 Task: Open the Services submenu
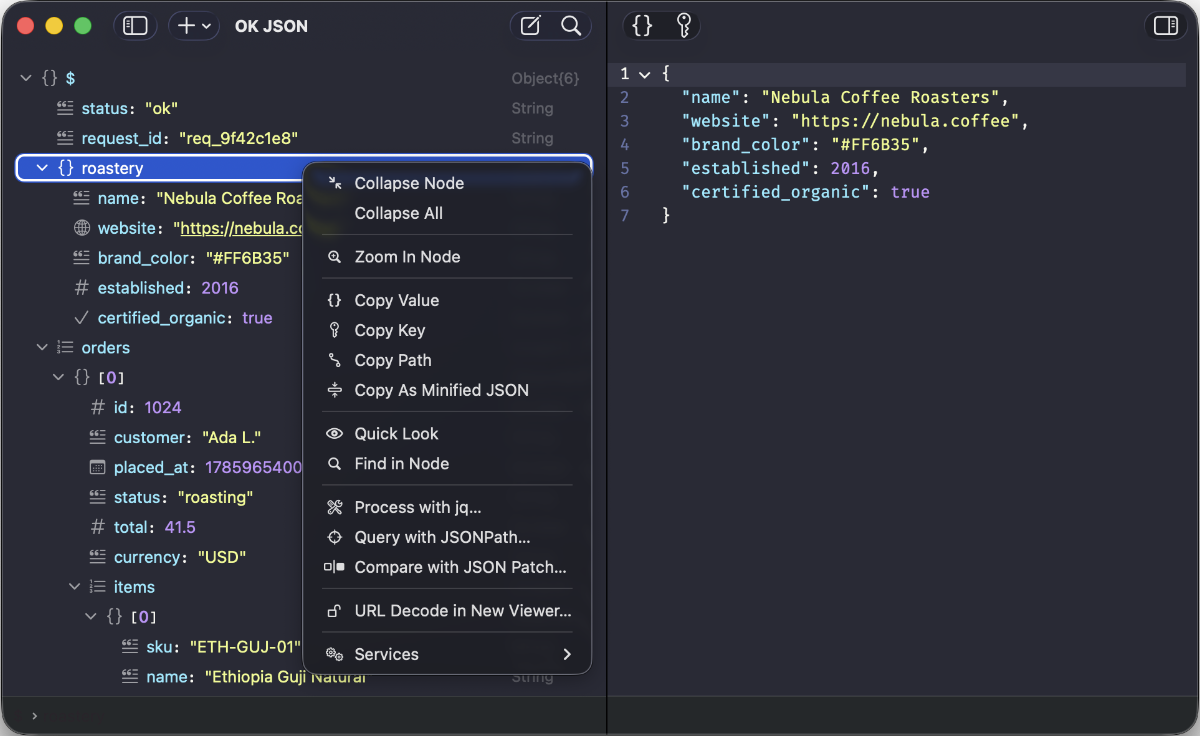point(447,654)
